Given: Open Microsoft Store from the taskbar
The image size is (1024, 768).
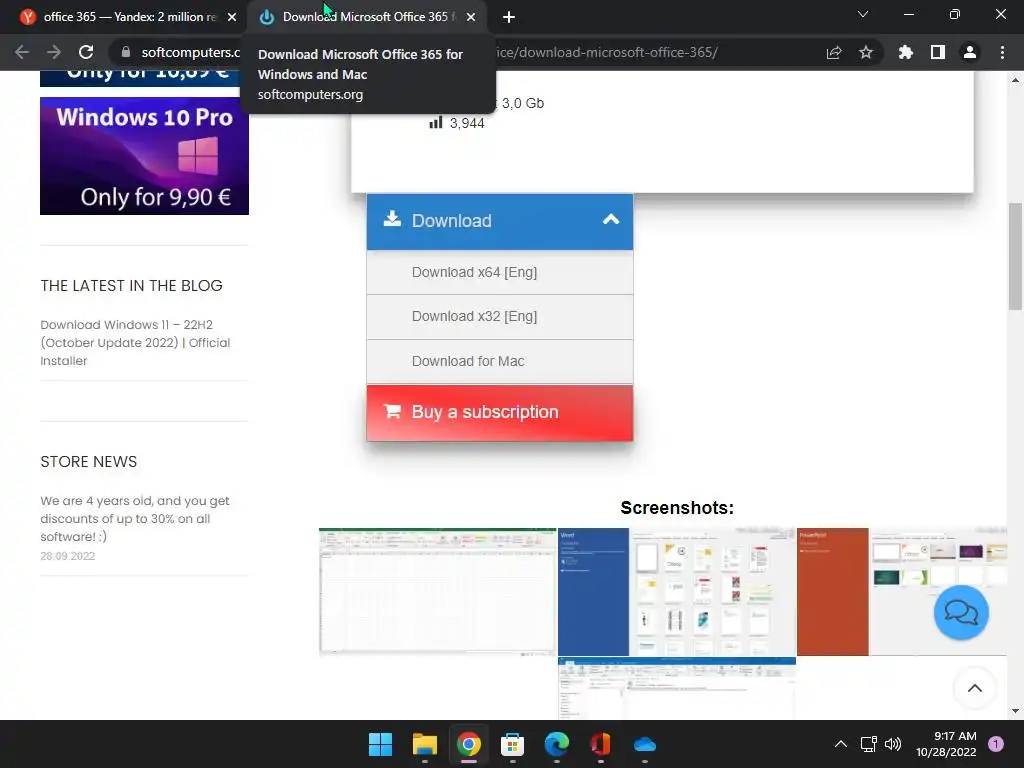Looking at the screenshot, I should pyautogui.click(x=513, y=744).
